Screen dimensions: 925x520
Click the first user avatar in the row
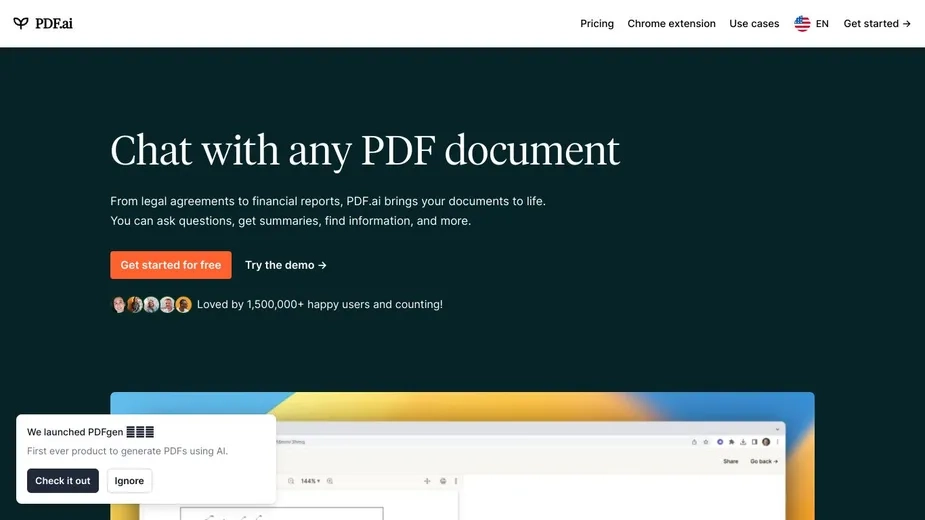pyautogui.click(x=119, y=305)
